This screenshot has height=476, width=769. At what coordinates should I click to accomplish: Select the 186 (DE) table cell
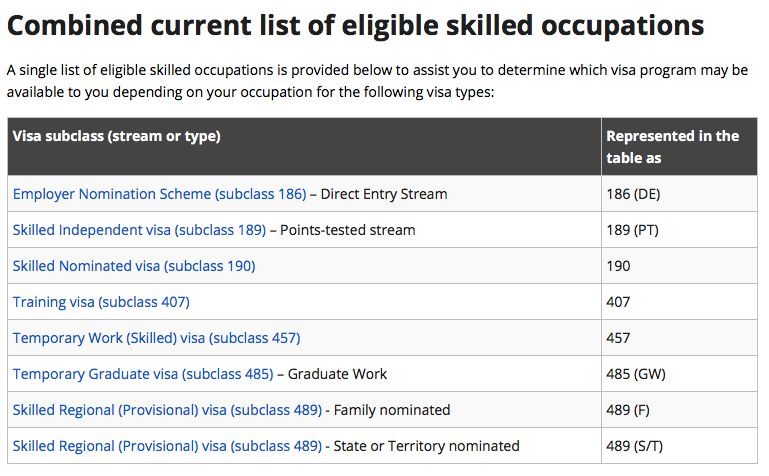pyautogui.click(x=679, y=194)
